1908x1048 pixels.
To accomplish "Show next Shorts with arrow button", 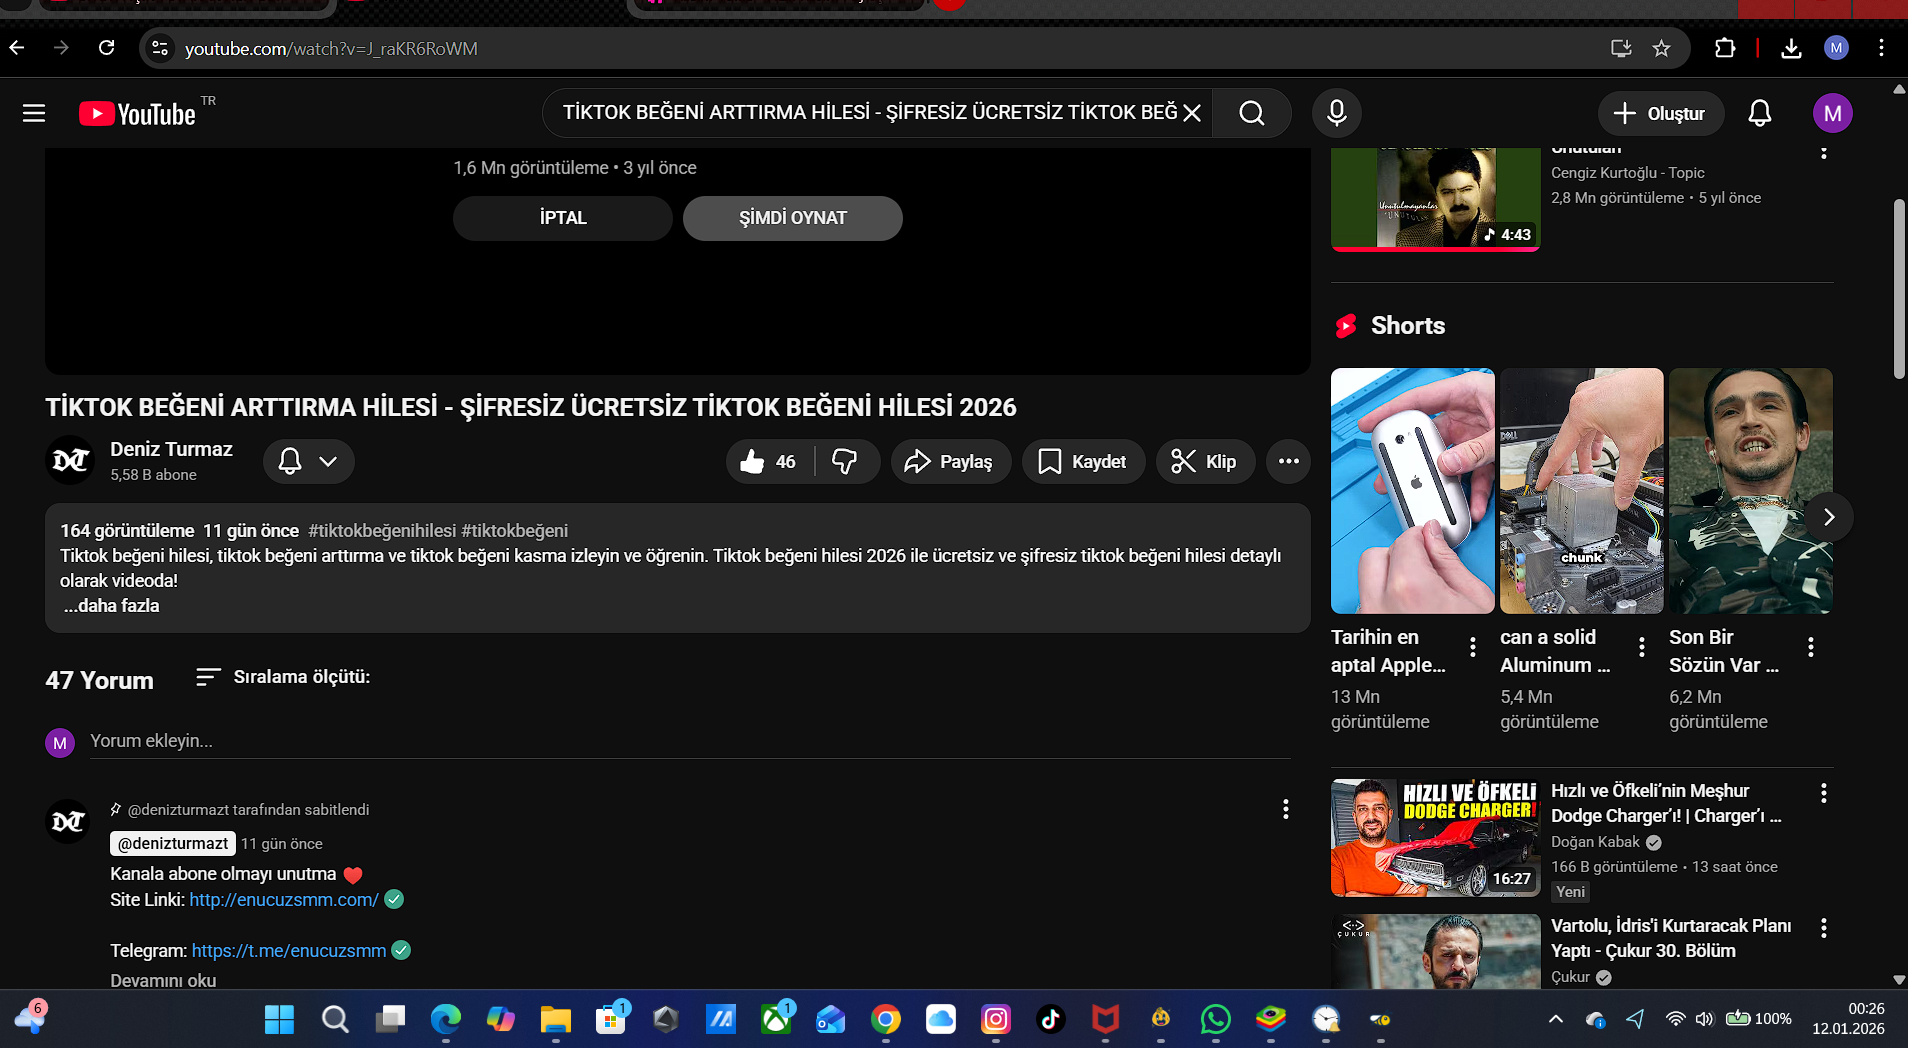I will (1829, 517).
